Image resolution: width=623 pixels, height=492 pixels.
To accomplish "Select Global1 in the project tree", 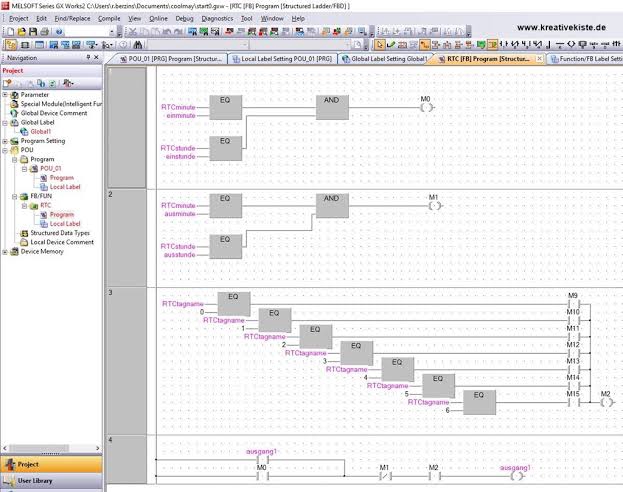I will tap(41, 132).
